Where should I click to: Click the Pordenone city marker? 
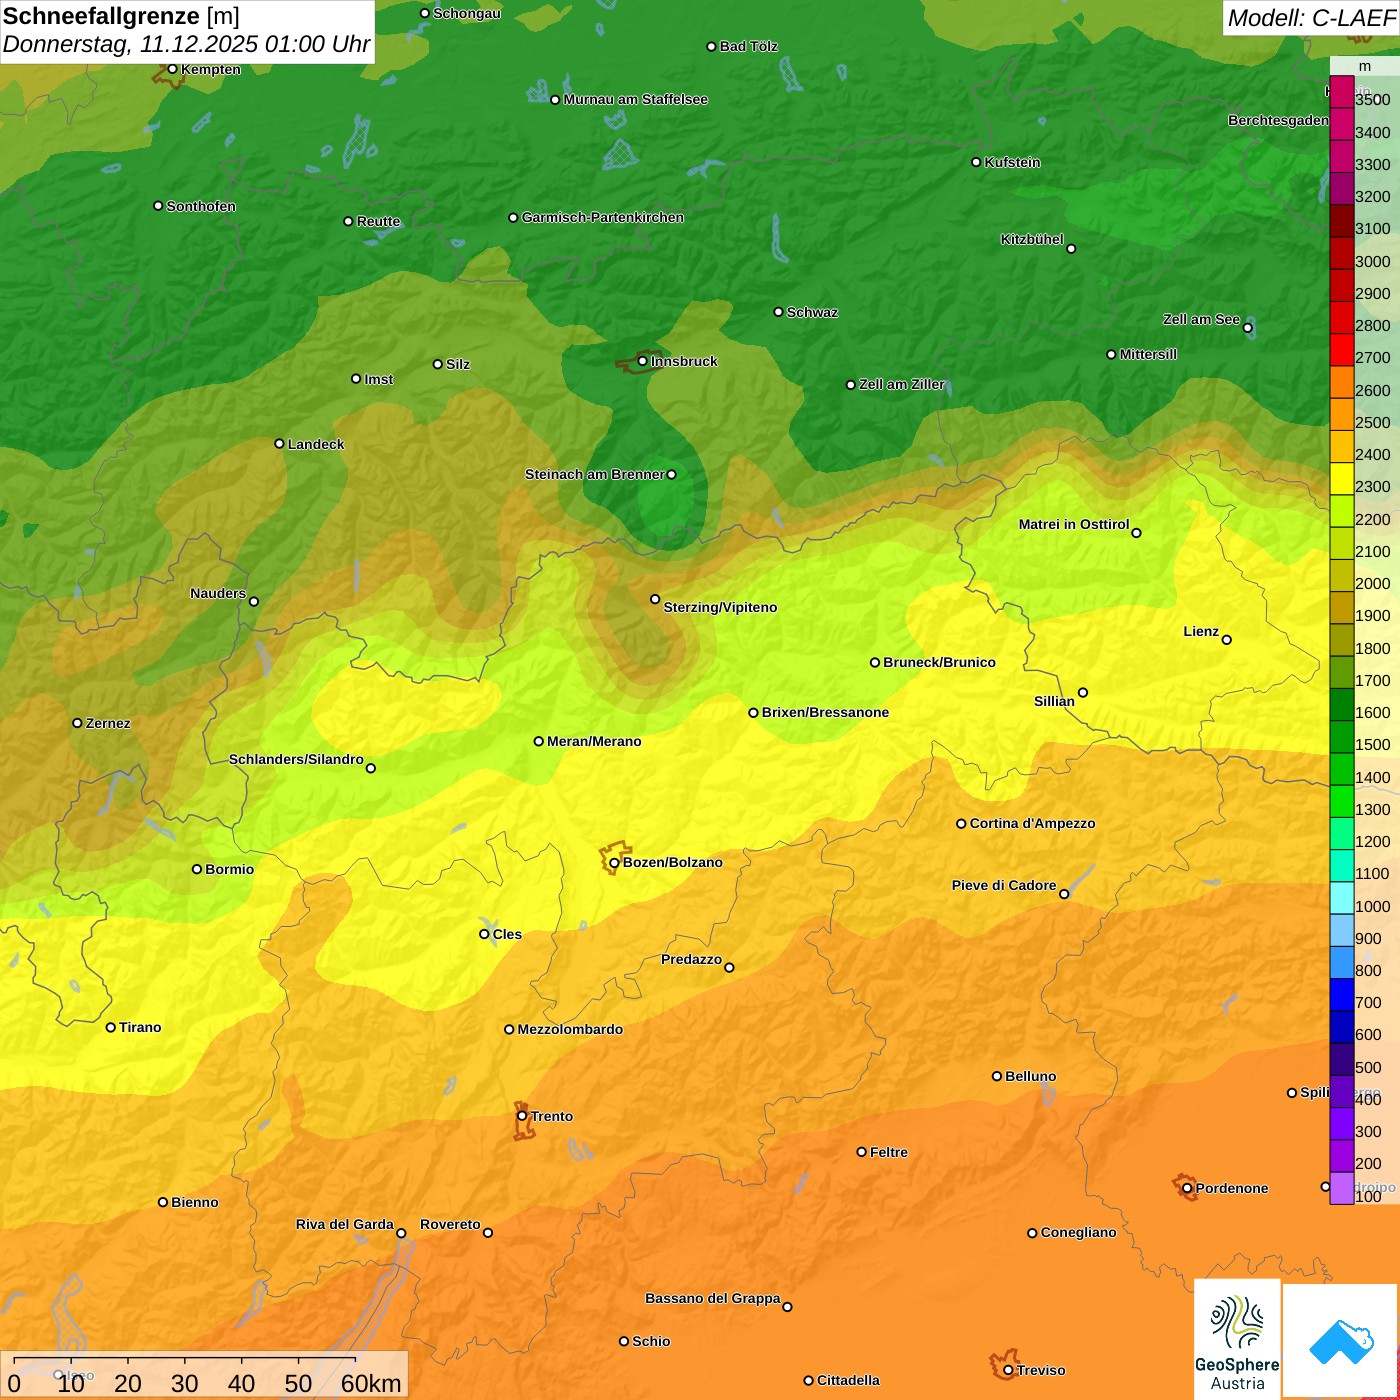(x=1187, y=1188)
